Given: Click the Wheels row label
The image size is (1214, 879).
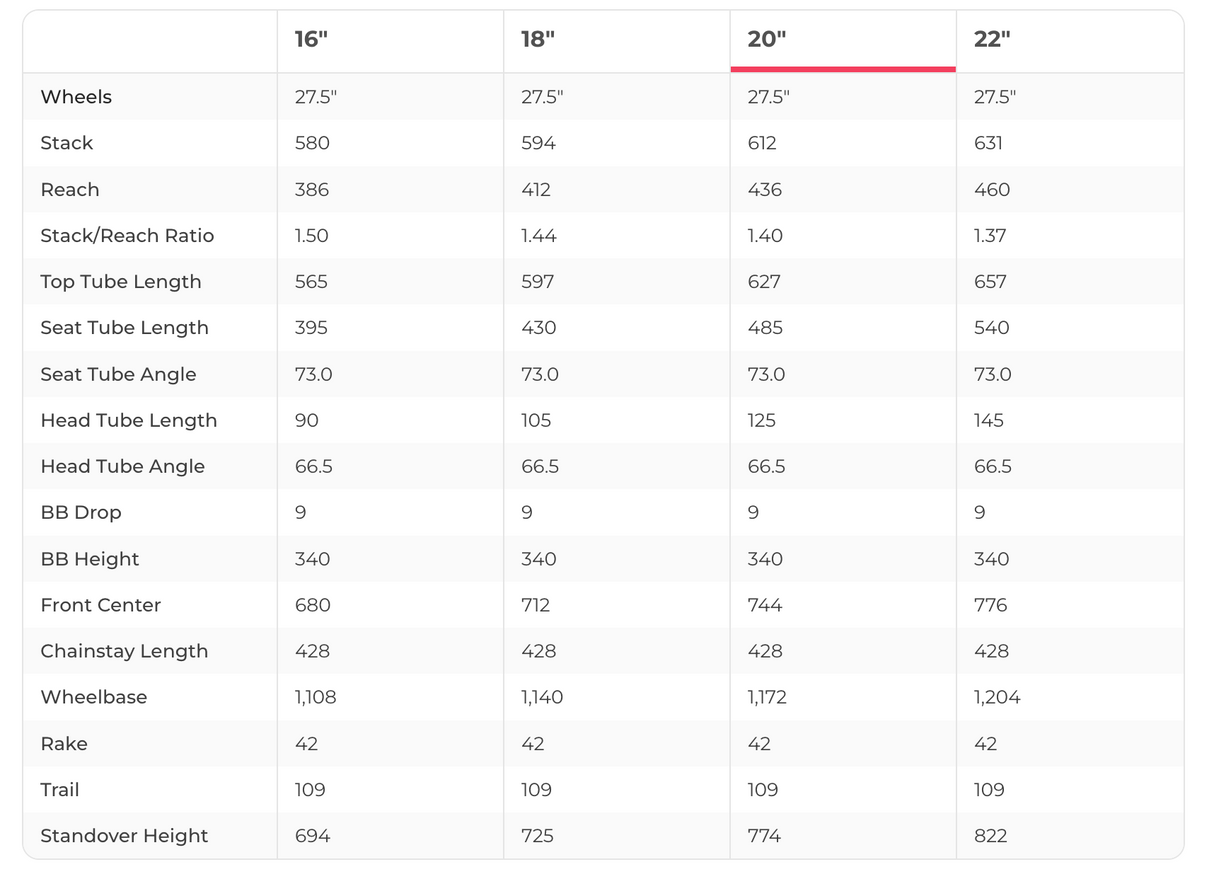Looking at the screenshot, I should [76, 97].
